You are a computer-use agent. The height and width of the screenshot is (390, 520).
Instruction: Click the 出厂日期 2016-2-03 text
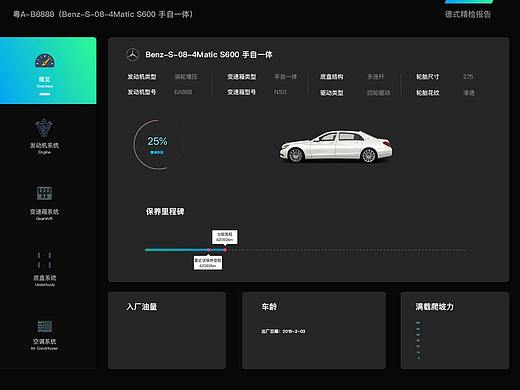tap(283, 331)
